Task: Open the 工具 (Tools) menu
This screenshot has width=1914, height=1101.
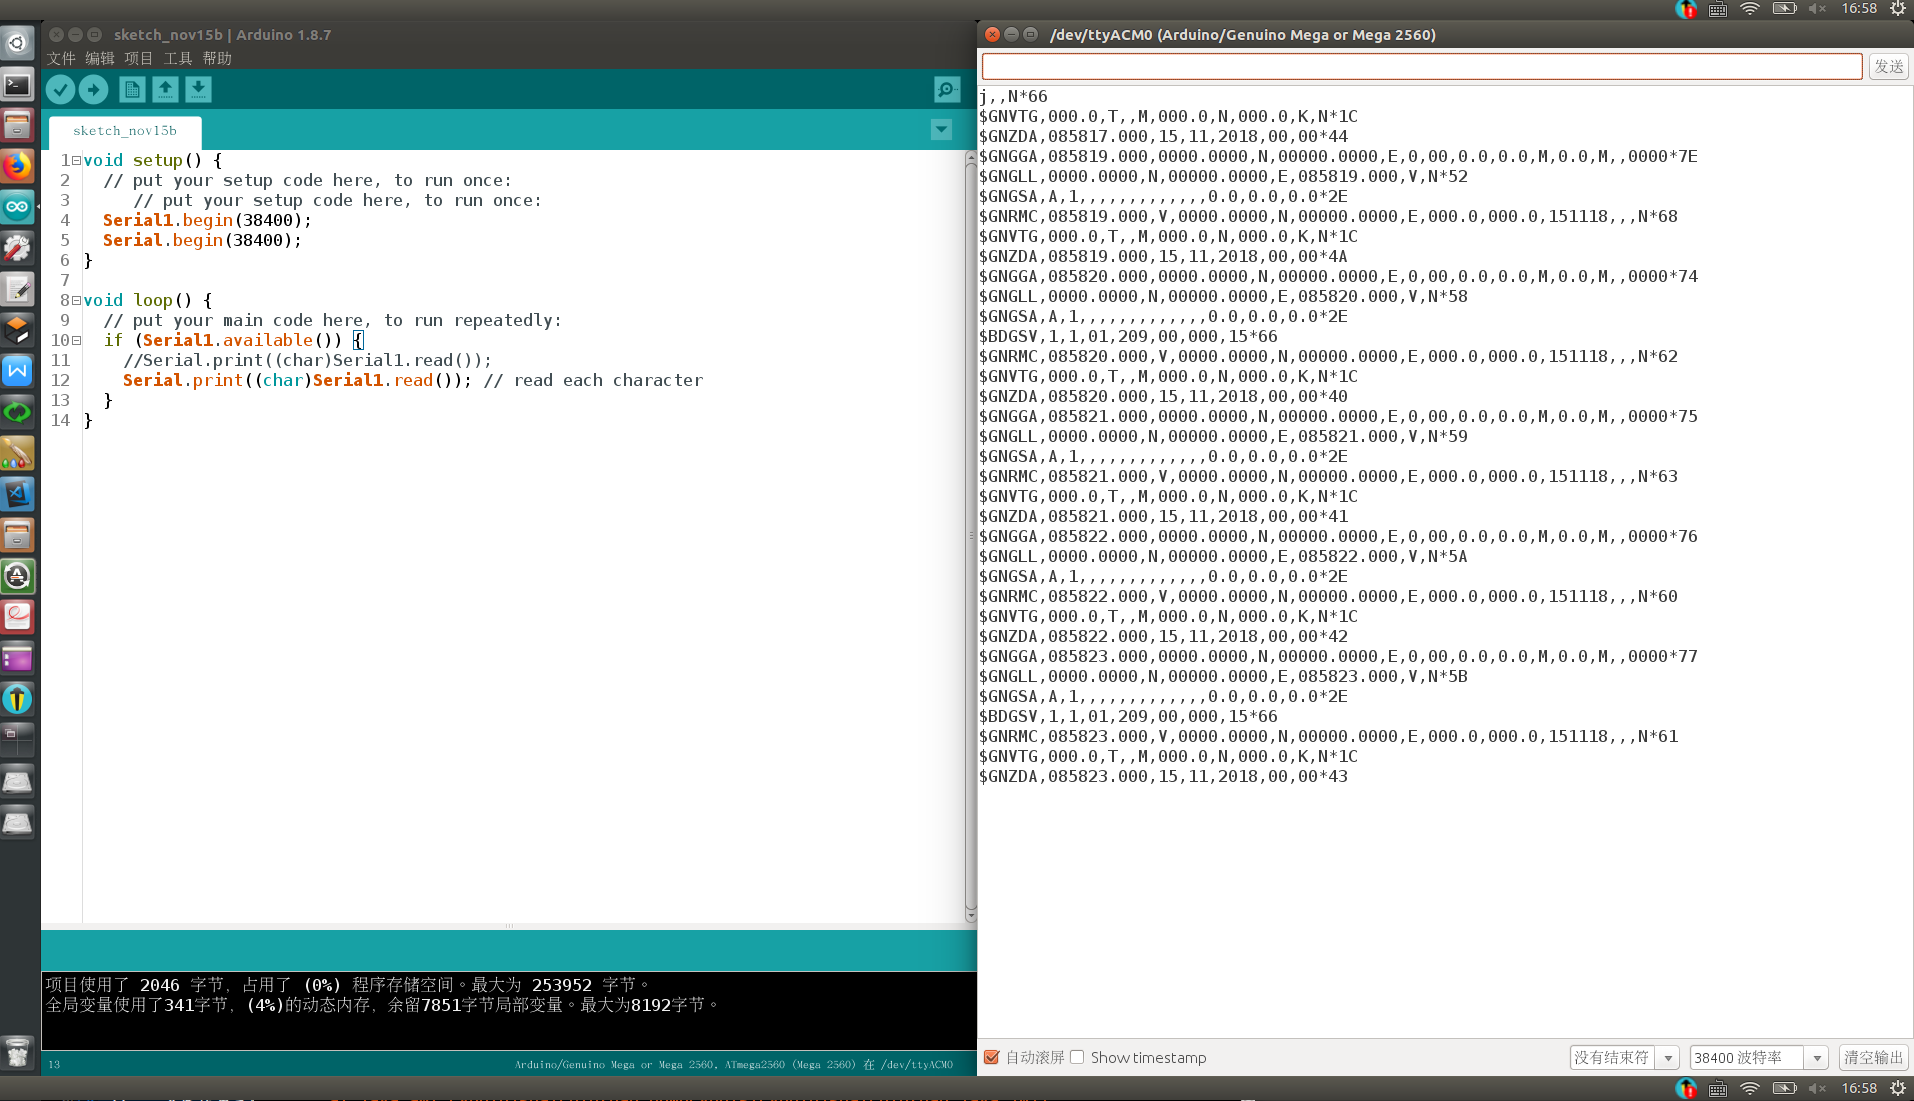Action: tap(178, 59)
